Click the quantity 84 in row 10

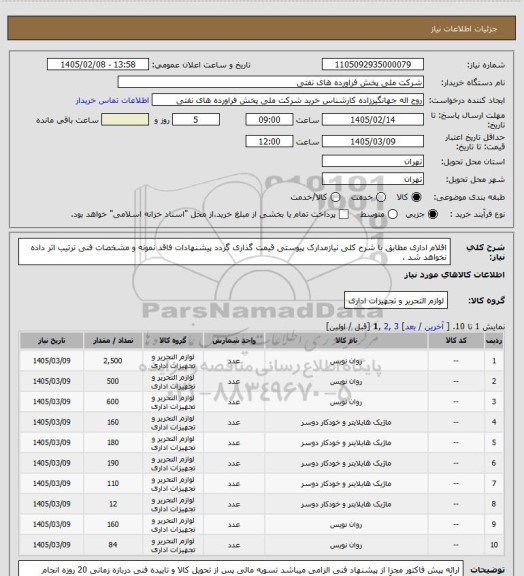tap(113, 545)
